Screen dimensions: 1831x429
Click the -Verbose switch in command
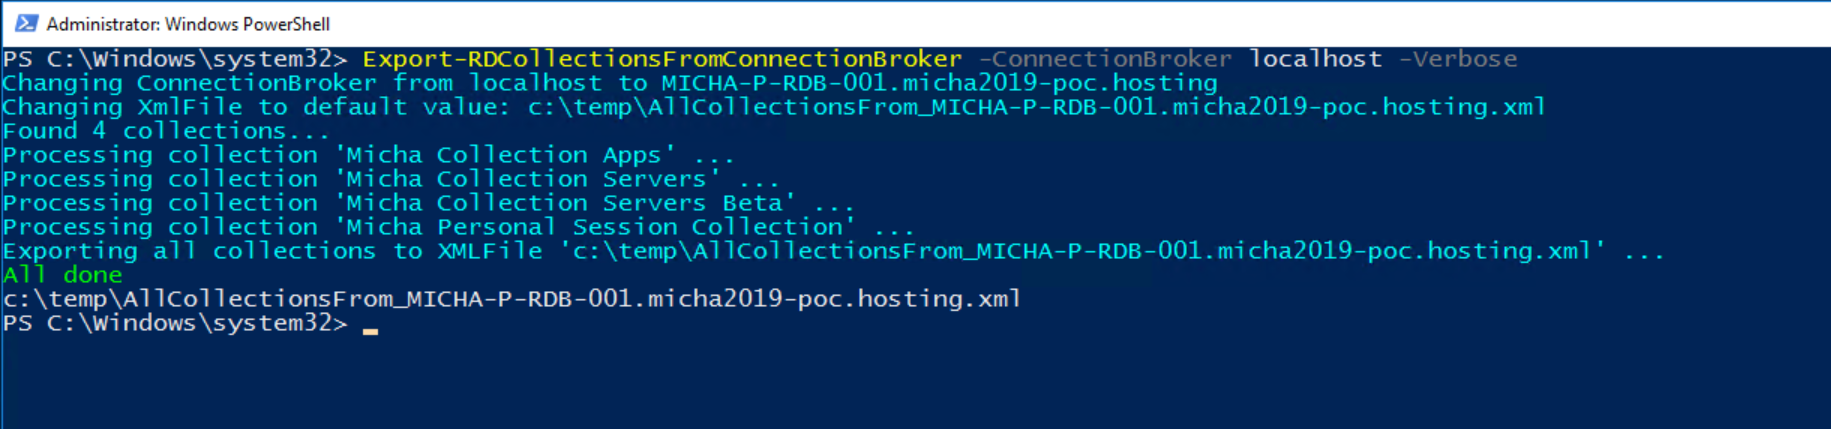click(1457, 59)
